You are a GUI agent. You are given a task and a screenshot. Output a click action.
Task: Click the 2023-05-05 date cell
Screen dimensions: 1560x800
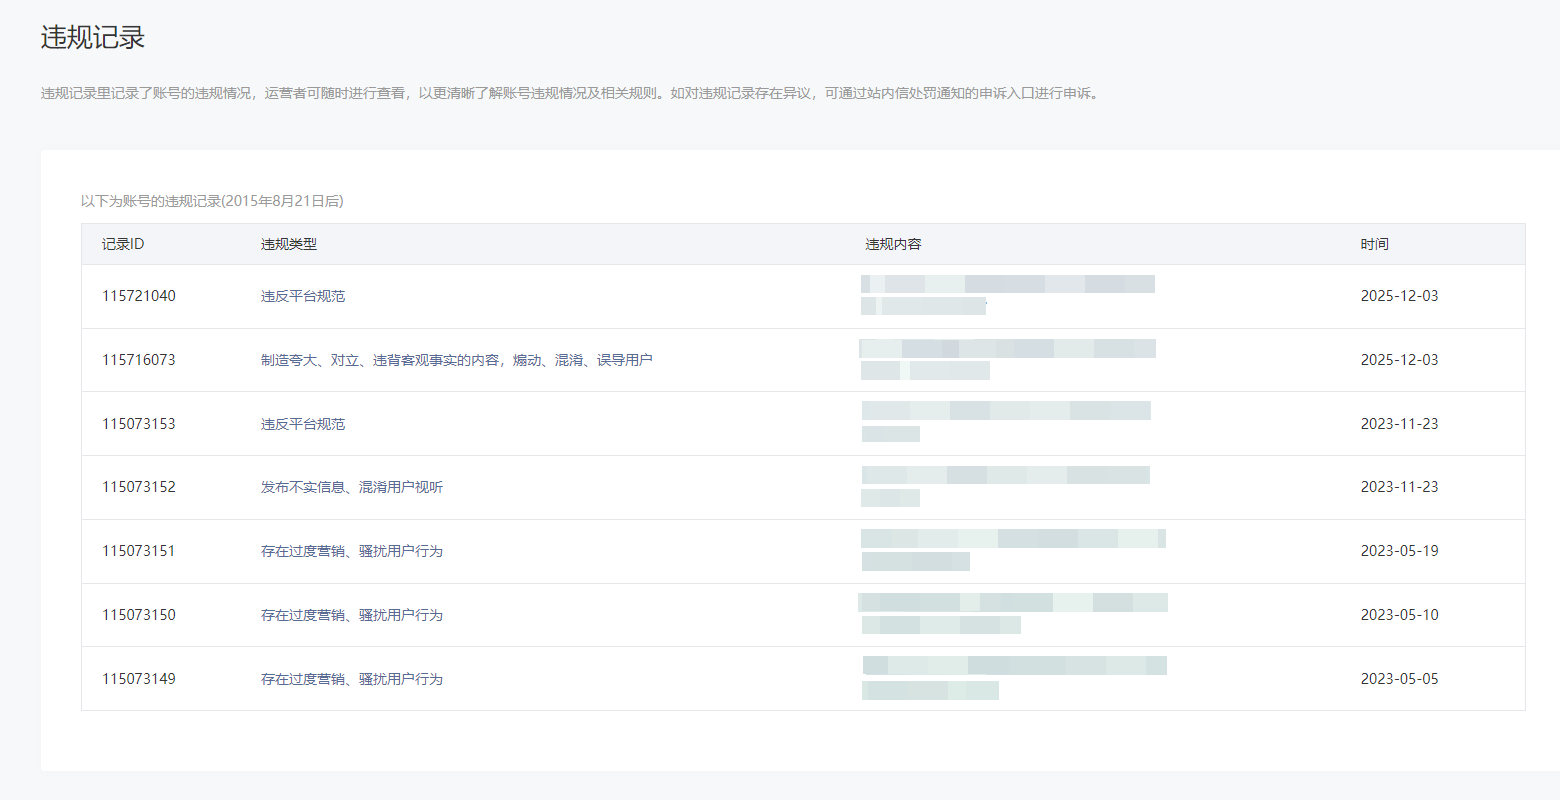coord(1399,679)
